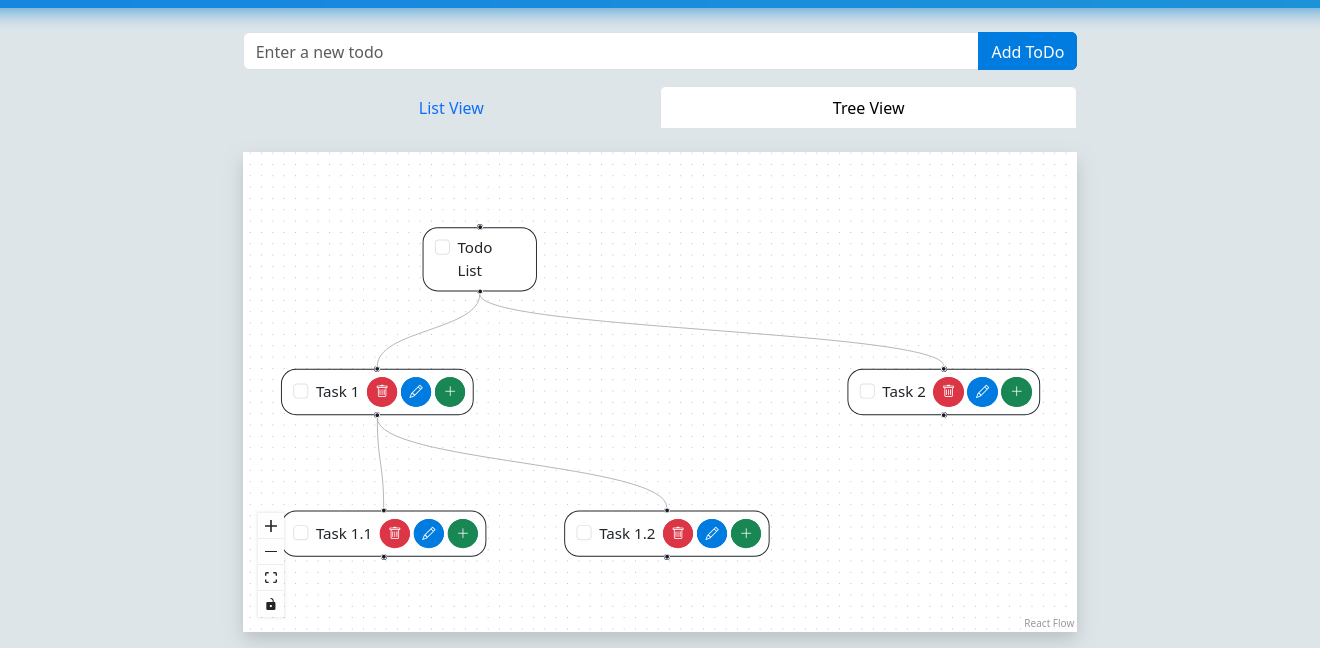Viewport: 1320px width, 648px height.
Task: Edit Task 1.2 via the pencil icon
Action: click(x=712, y=534)
